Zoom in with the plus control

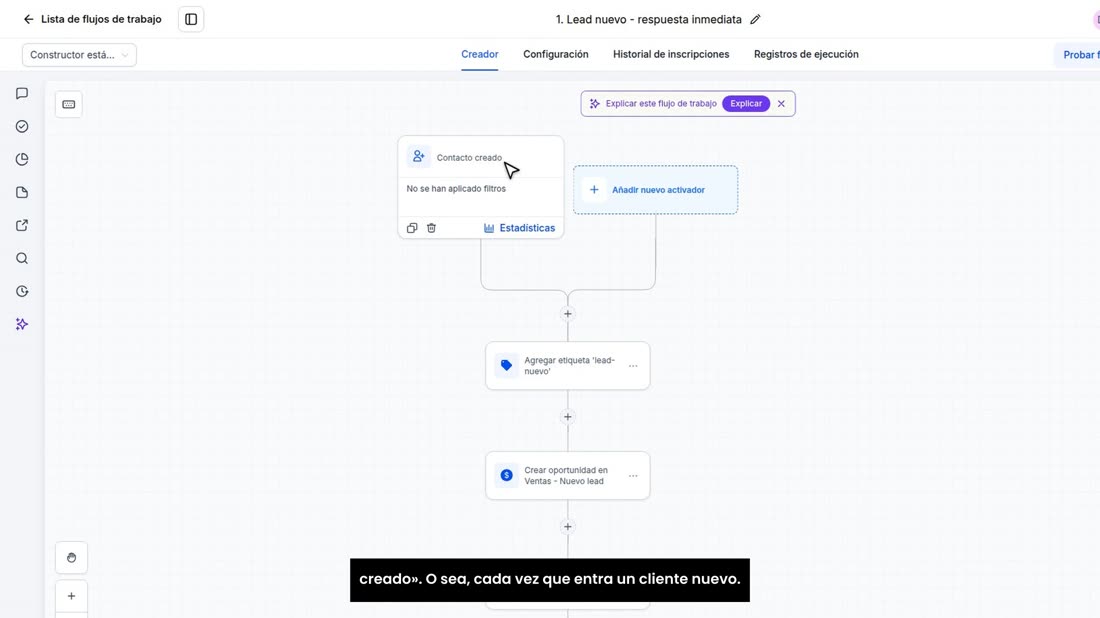(71, 596)
